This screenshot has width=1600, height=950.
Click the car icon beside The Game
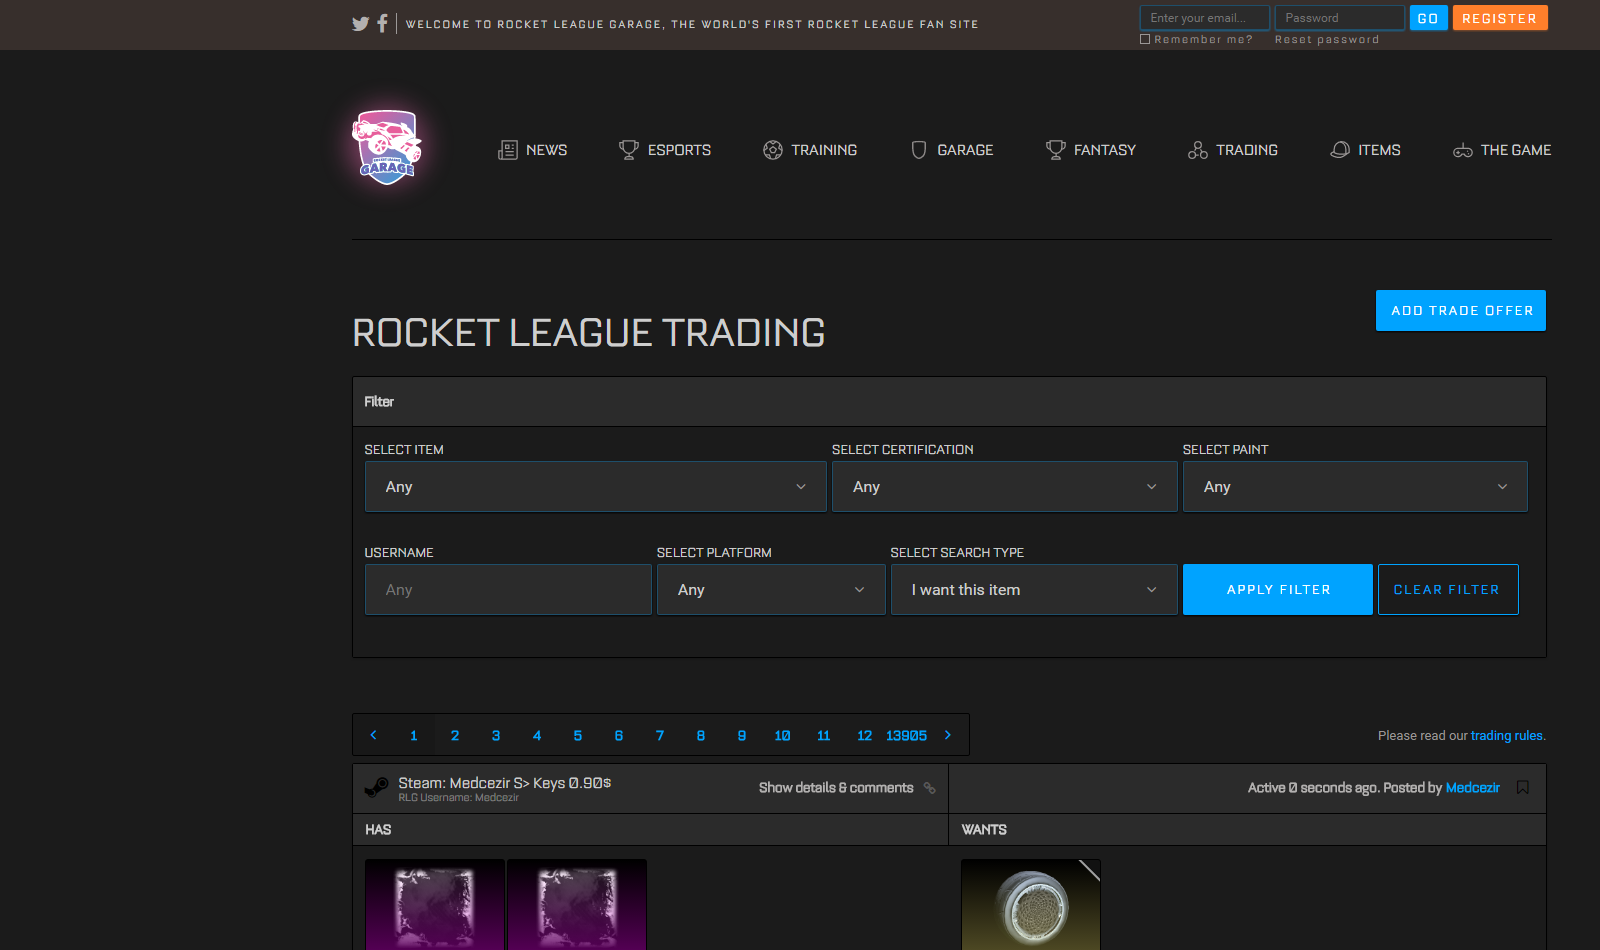click(x=1463, y=151)
